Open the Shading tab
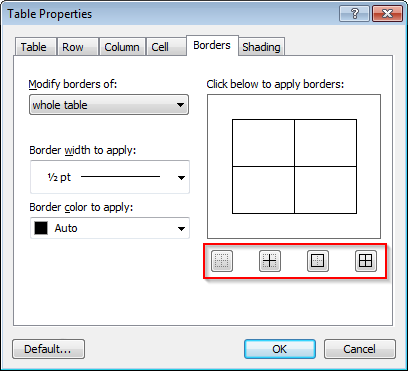The image size is (408, 371). click(x=261, y=47)
